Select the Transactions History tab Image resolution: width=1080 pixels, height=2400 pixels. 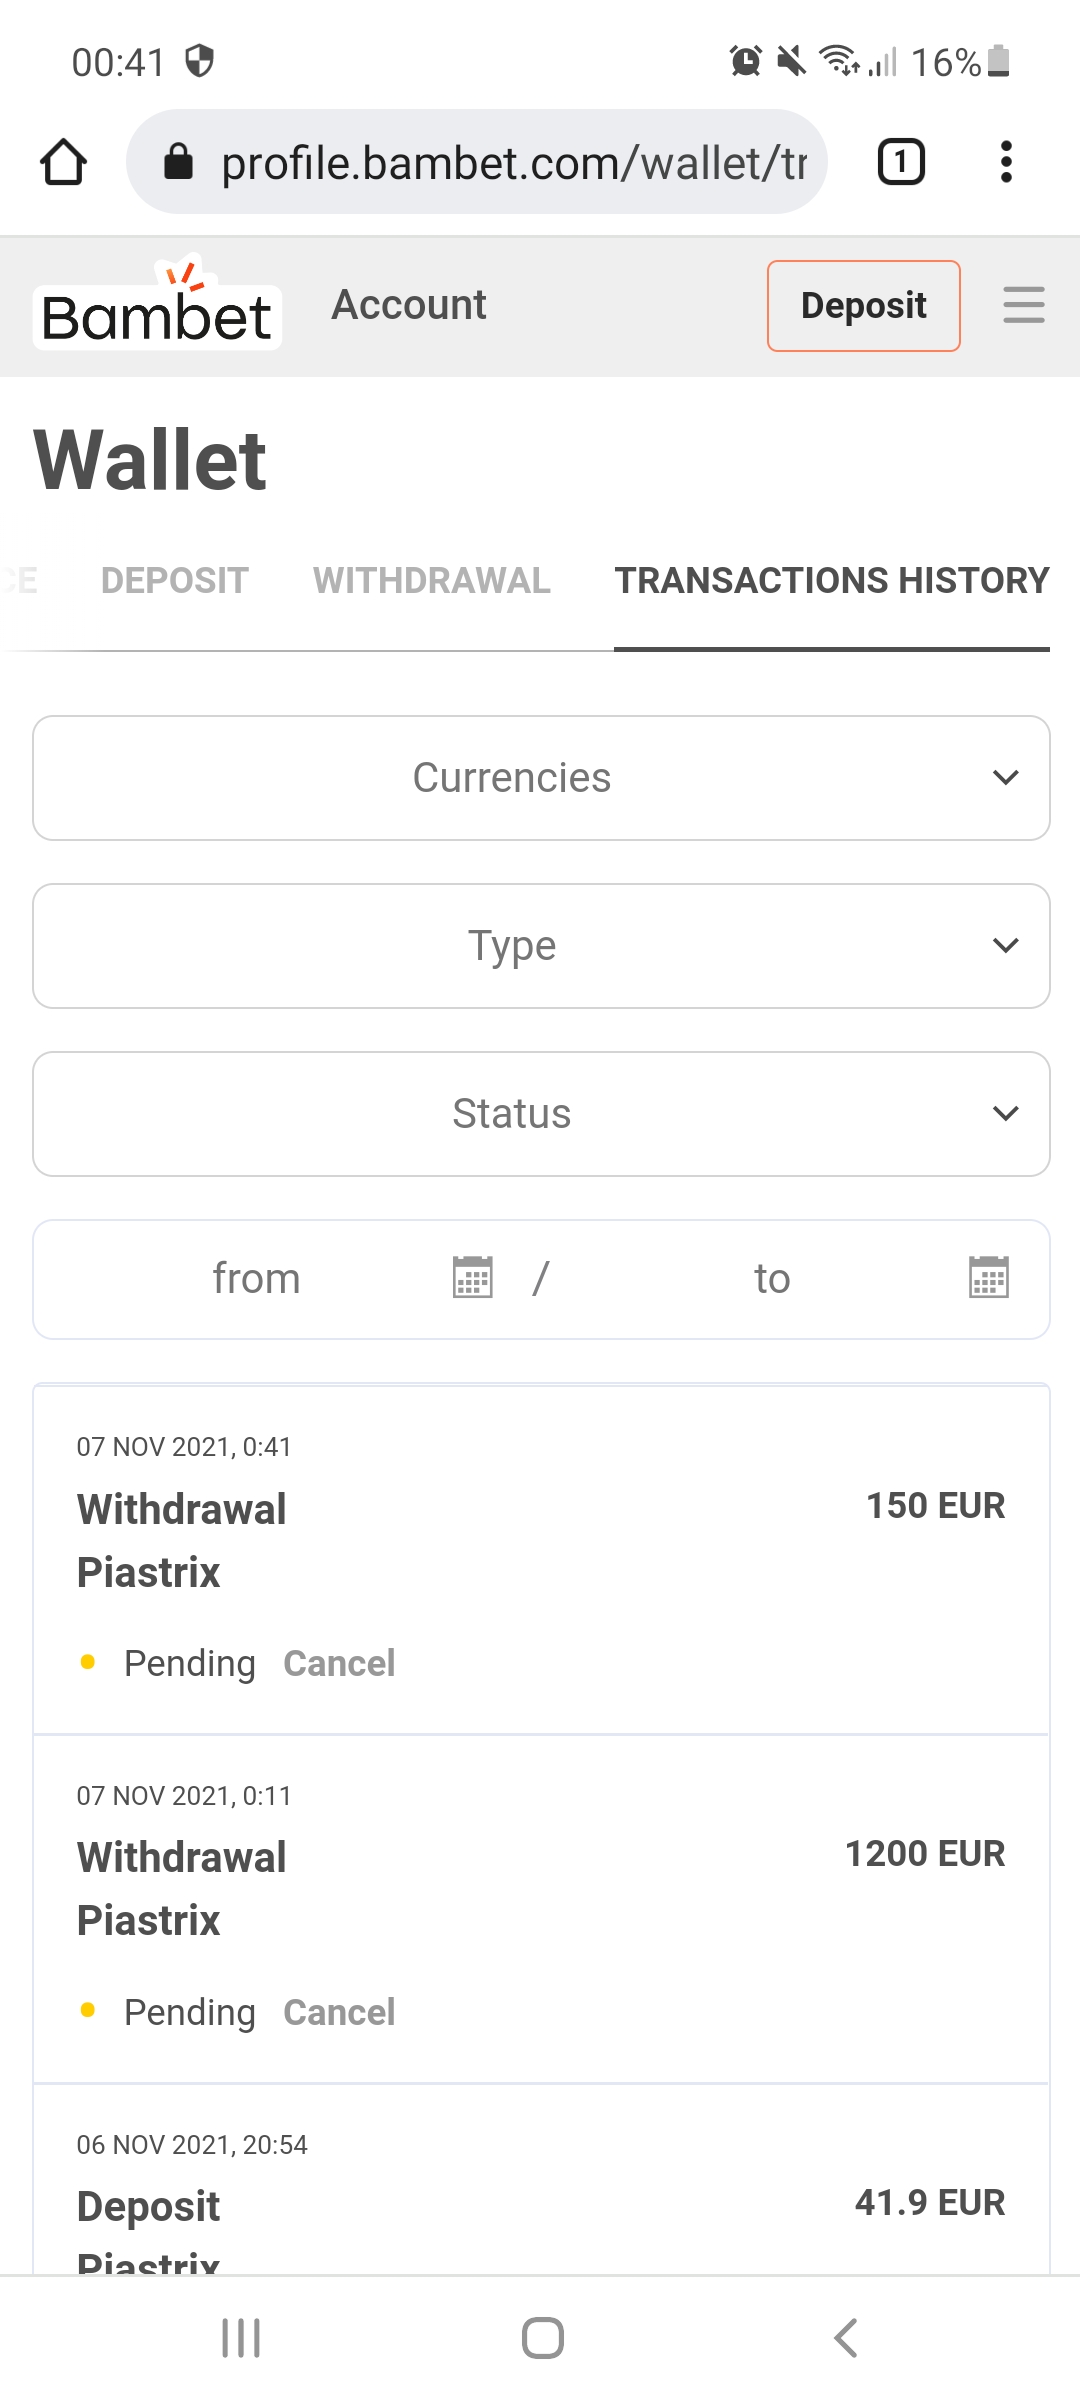coord(832,580)
